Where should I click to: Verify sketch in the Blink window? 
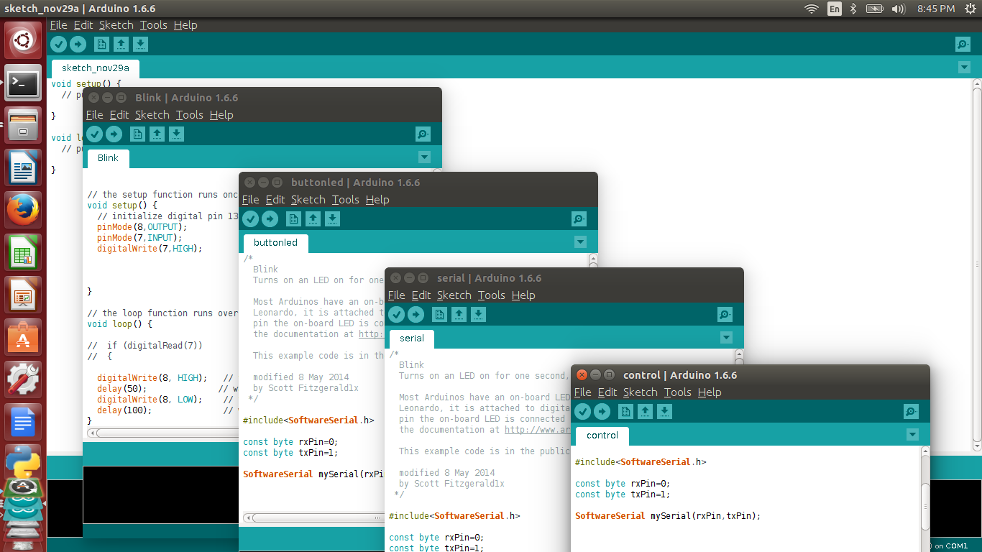pyautogui.click(x=95, y=134)
